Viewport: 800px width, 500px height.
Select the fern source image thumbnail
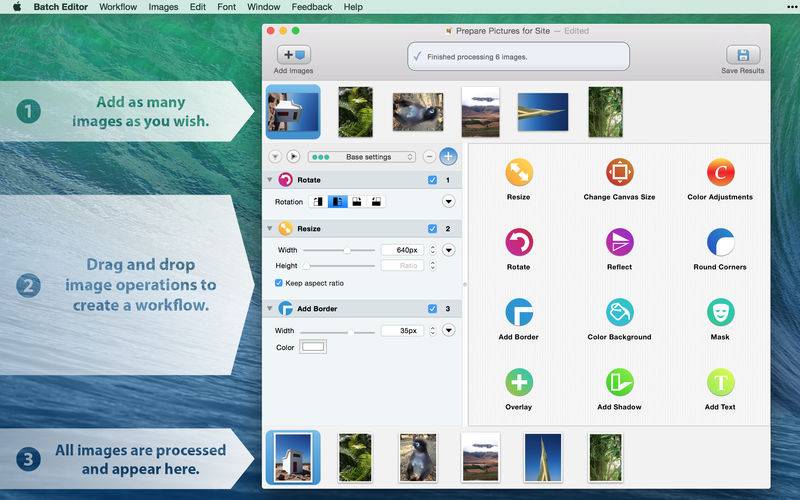(356, 112)
